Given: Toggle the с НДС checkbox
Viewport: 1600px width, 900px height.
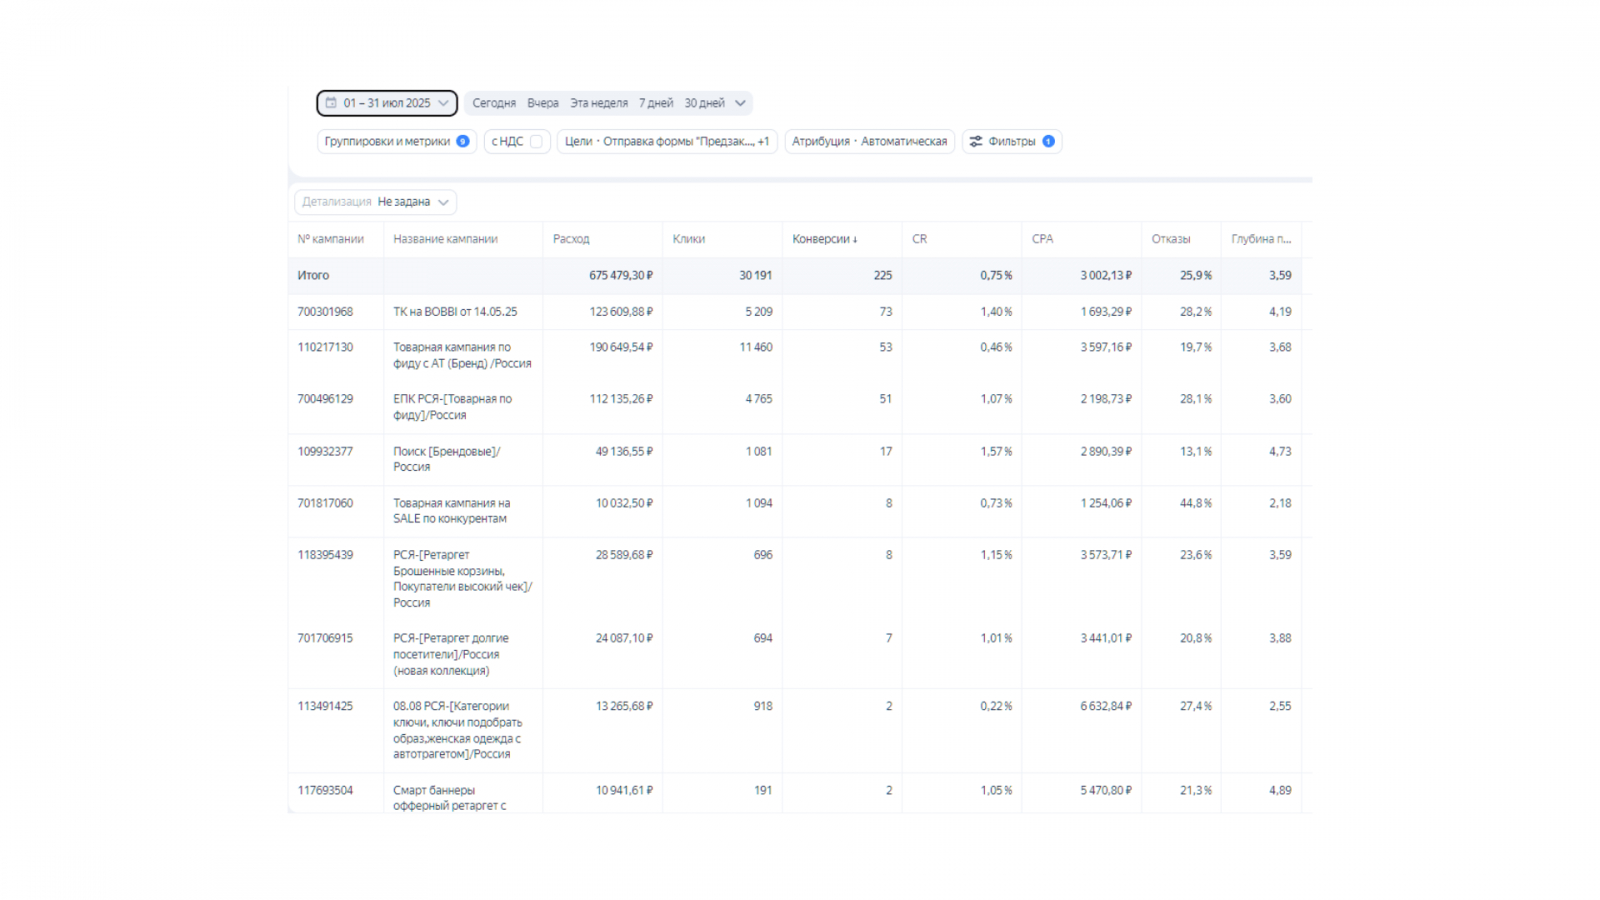Looking at the screenshot, I should [x=537, y=142].
